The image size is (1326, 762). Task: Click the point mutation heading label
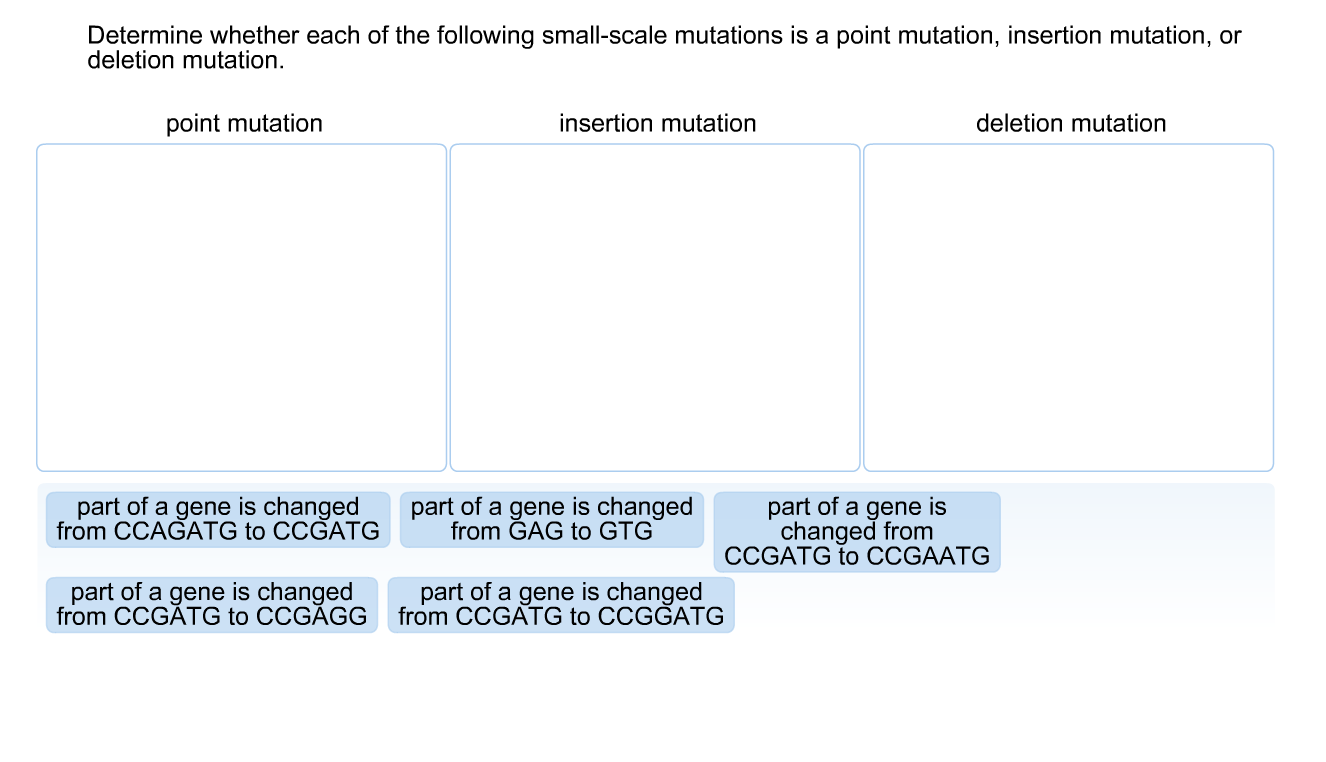click(243, 123)
